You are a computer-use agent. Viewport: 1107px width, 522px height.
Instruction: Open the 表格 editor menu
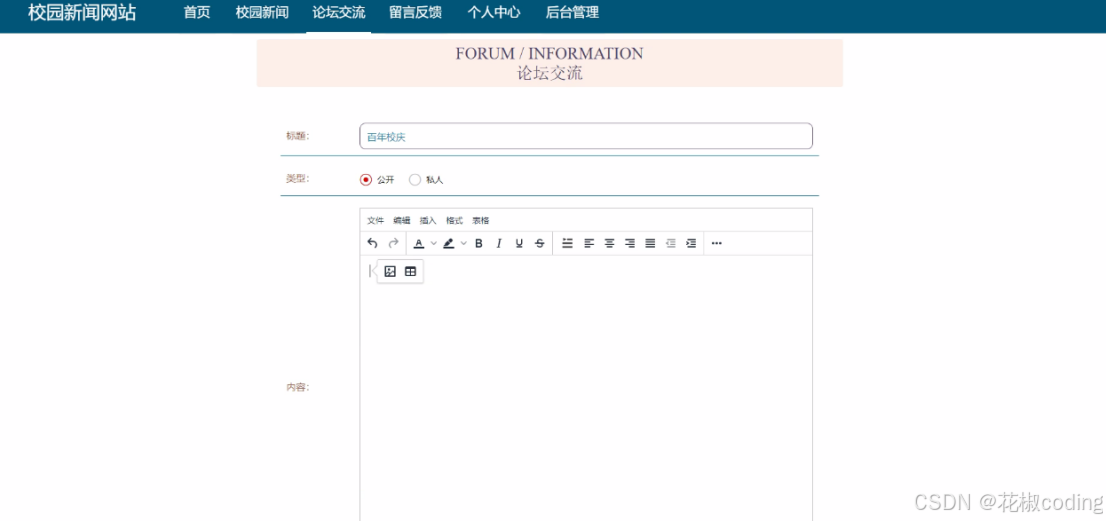(481, 220)
